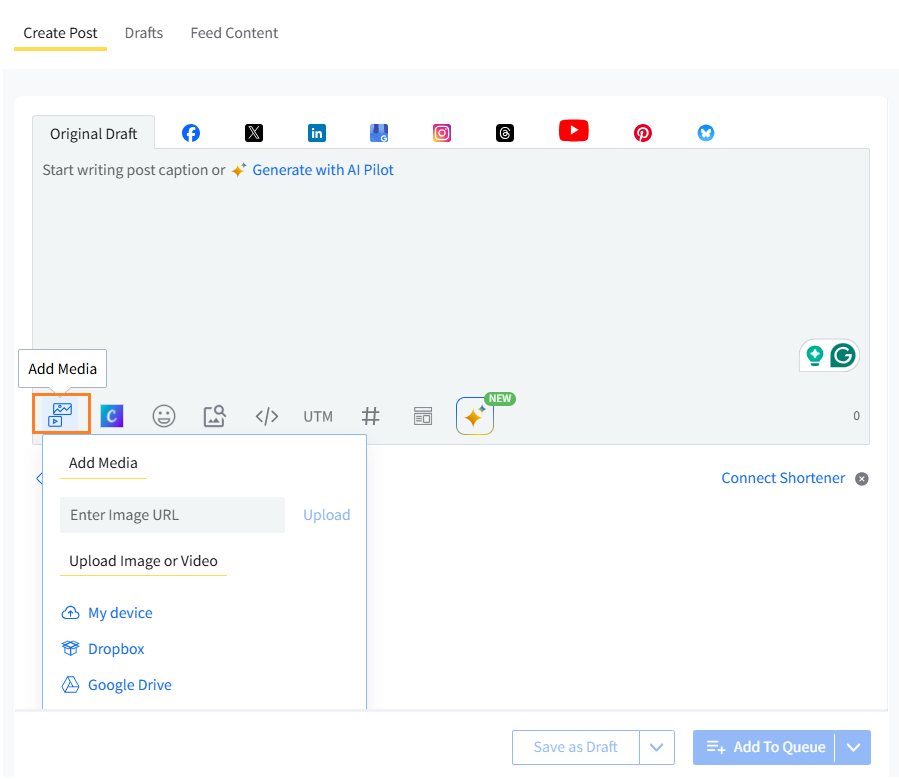899x779 pixels.
Task: Select the Instagram platform tab
Action: coord(442,133)
